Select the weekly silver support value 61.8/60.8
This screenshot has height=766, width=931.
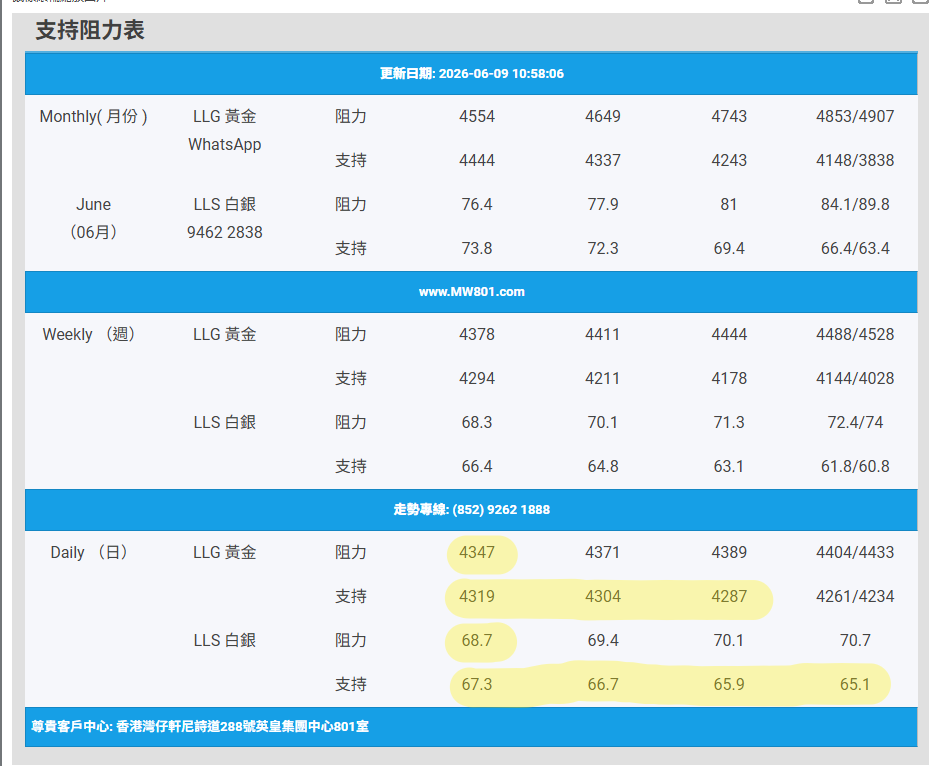(855, 466)
